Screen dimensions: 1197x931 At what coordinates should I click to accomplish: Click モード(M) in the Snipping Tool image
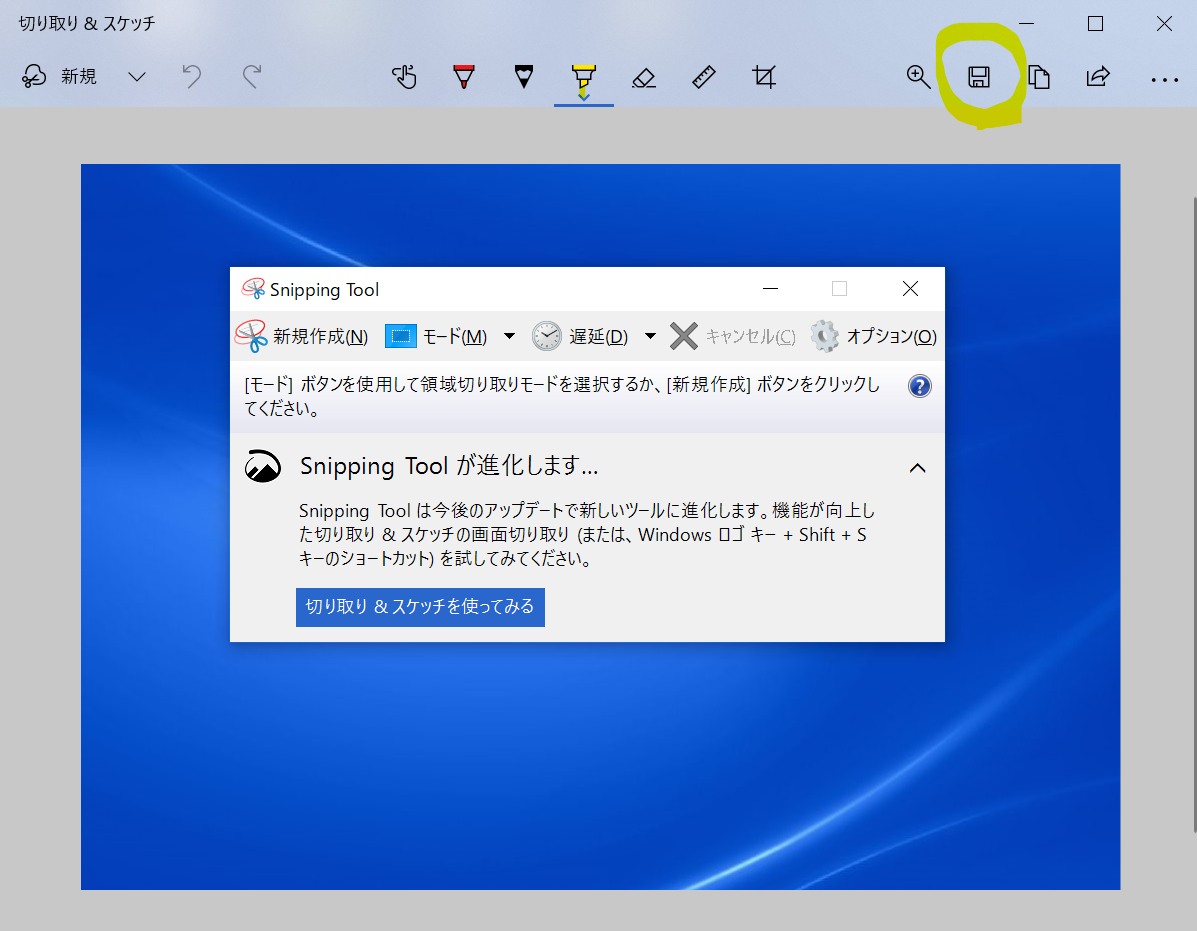[x=437, y=336]
